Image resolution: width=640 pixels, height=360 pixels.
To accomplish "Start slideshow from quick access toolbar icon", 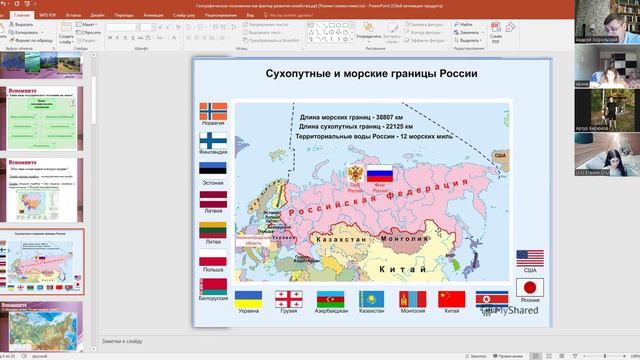I will tap(27, 4).
